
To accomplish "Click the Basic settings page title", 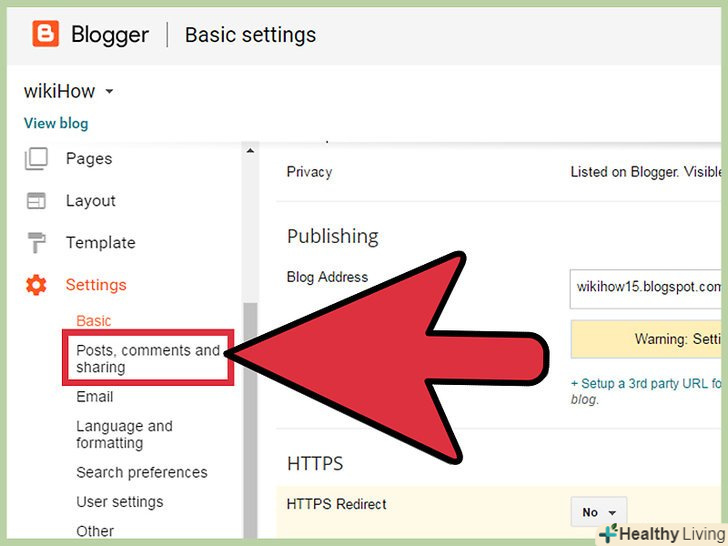I will point(250,35).
